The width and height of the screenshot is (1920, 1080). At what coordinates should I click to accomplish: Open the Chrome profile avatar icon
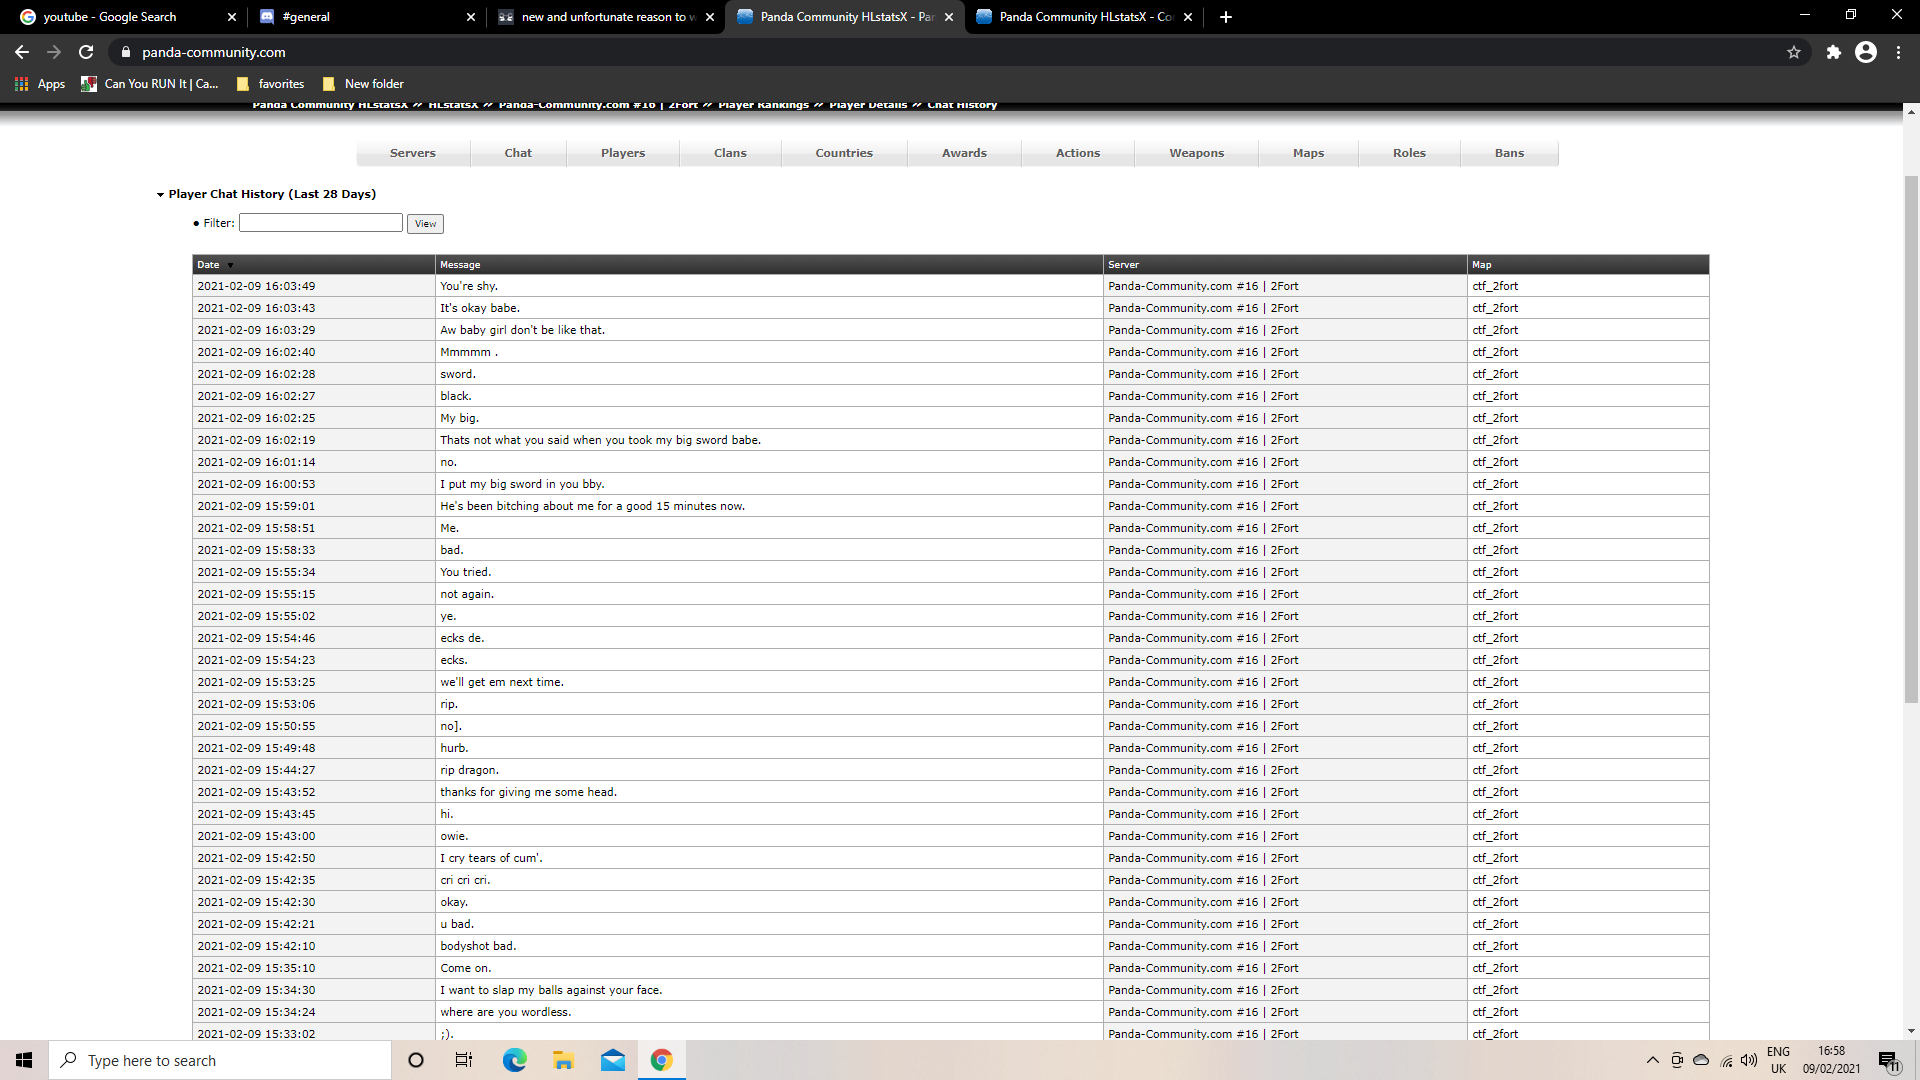pyautogui.click(x=1866, y=52)
